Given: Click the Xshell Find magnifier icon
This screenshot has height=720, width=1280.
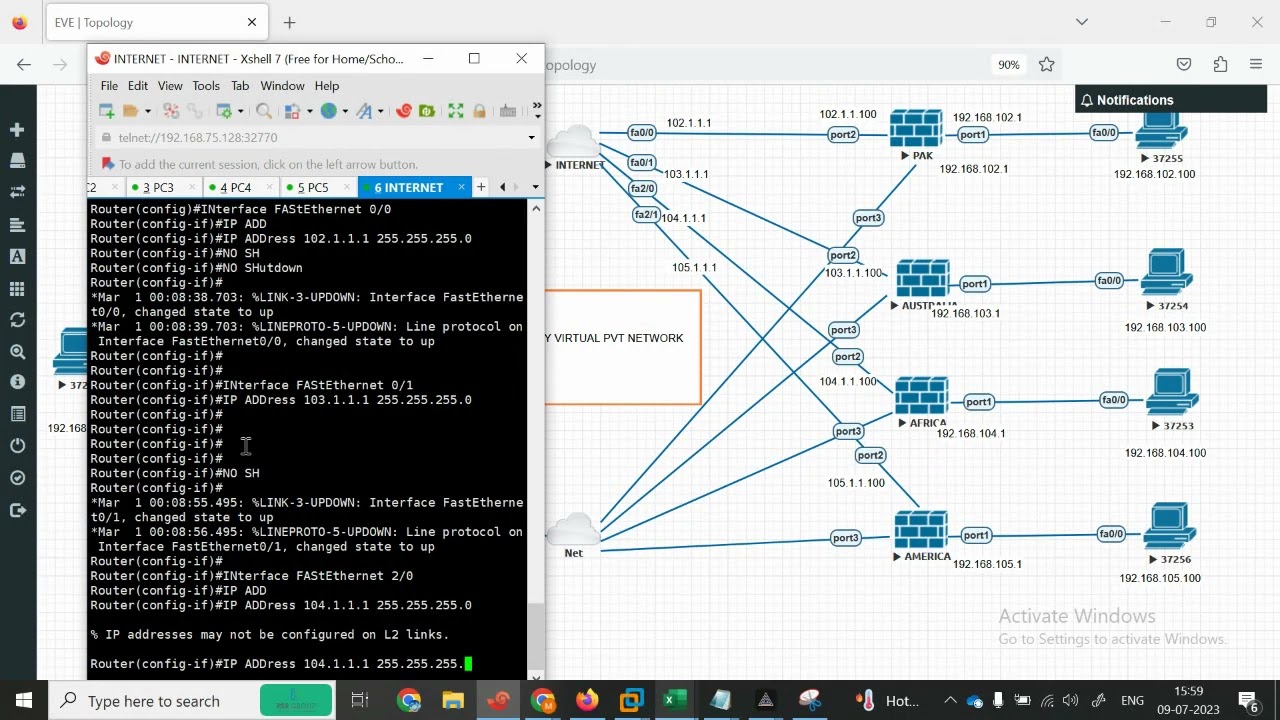Looking at the screenshot, I should pos(264,111).
